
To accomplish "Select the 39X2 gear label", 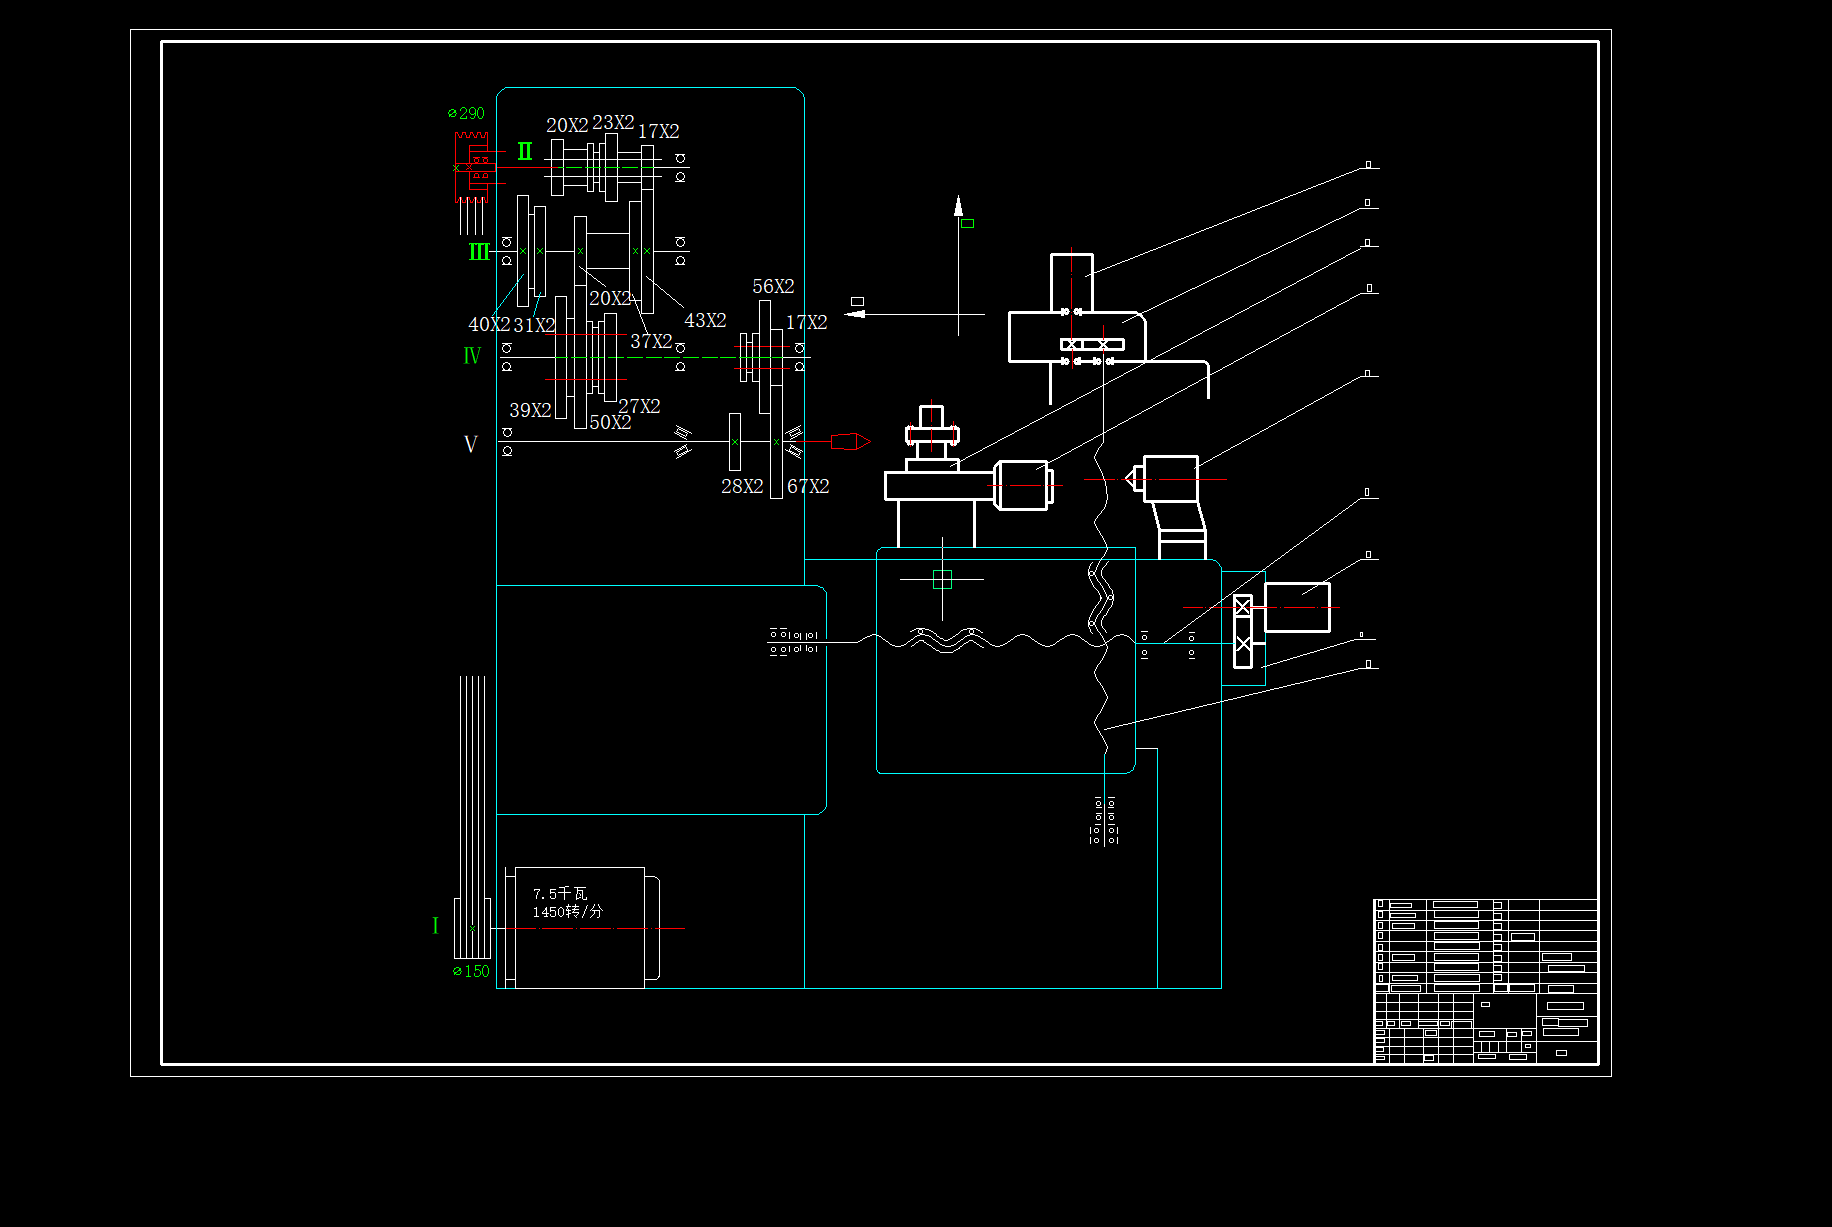I will [530, 410].
